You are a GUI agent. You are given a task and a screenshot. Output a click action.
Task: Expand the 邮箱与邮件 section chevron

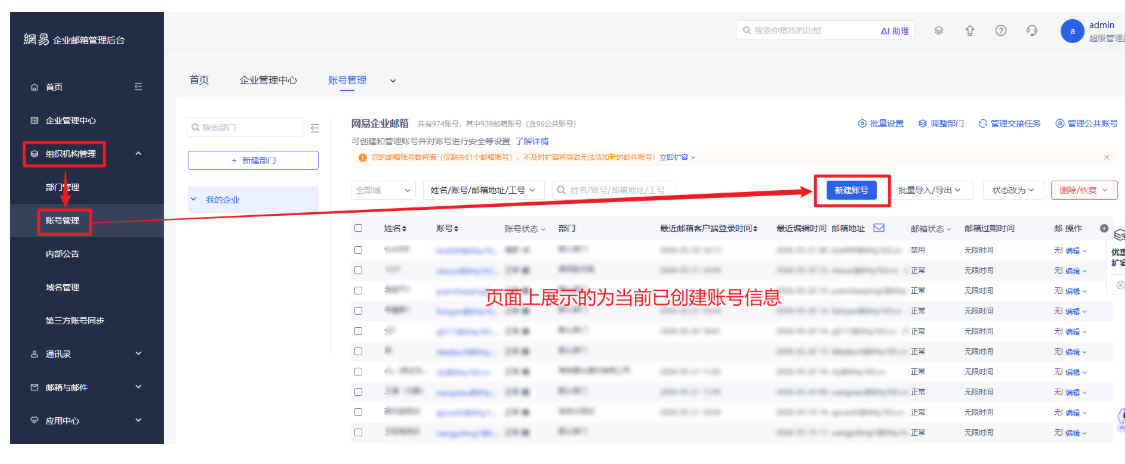pyautogui.click(x=138, y=387)
